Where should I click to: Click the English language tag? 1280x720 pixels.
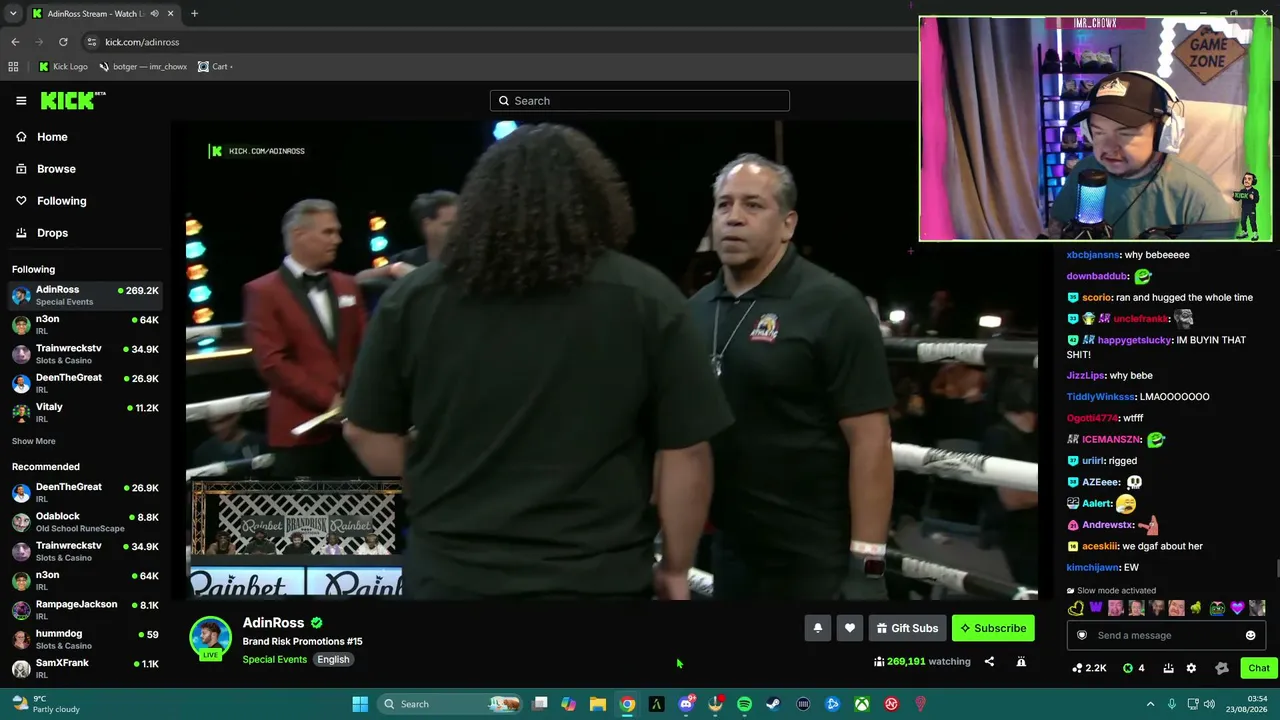tap(333, 660)
